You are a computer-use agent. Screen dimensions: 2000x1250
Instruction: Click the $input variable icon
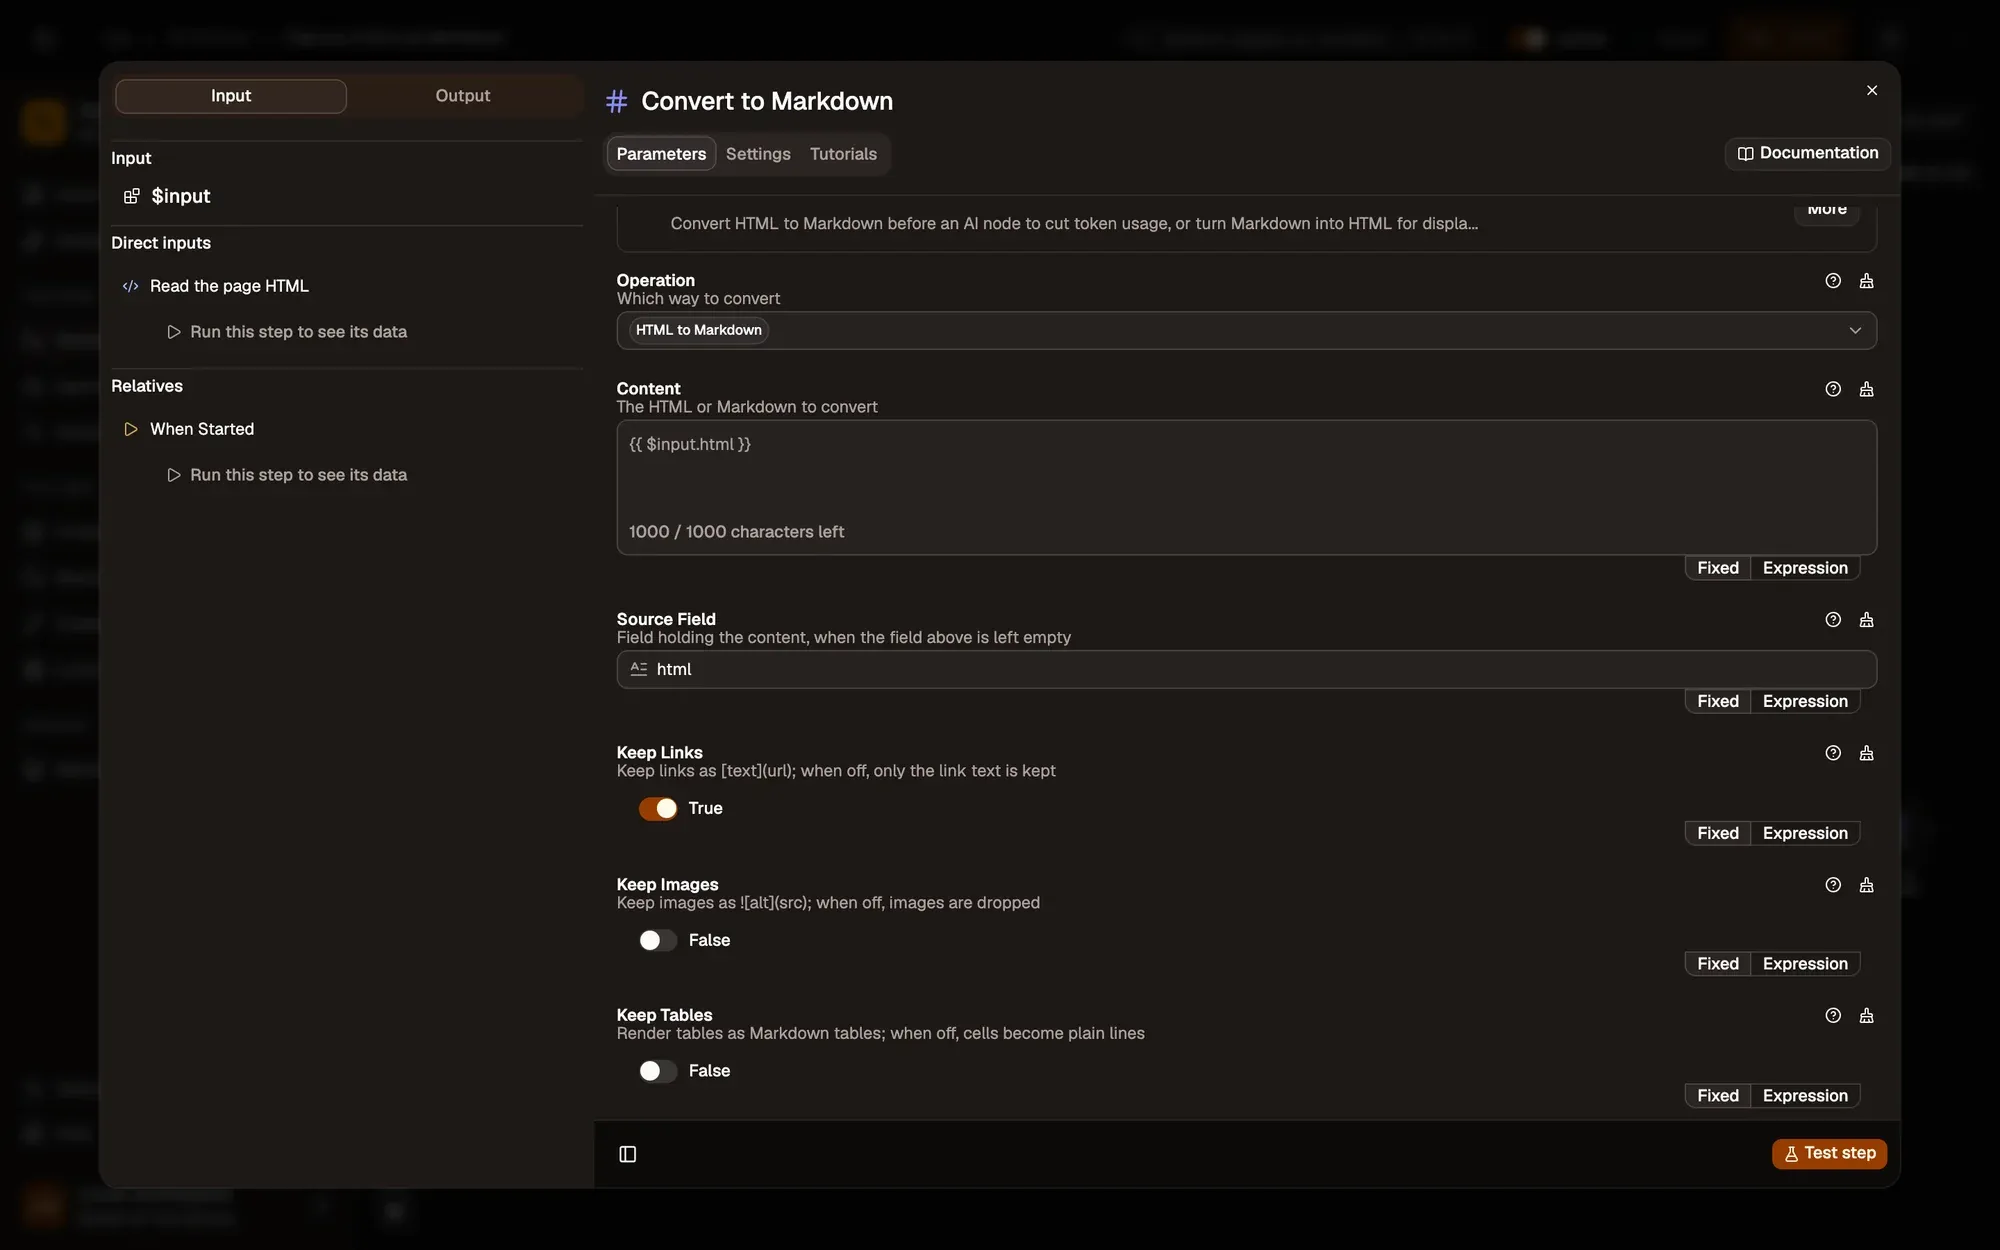pos(131,196)
